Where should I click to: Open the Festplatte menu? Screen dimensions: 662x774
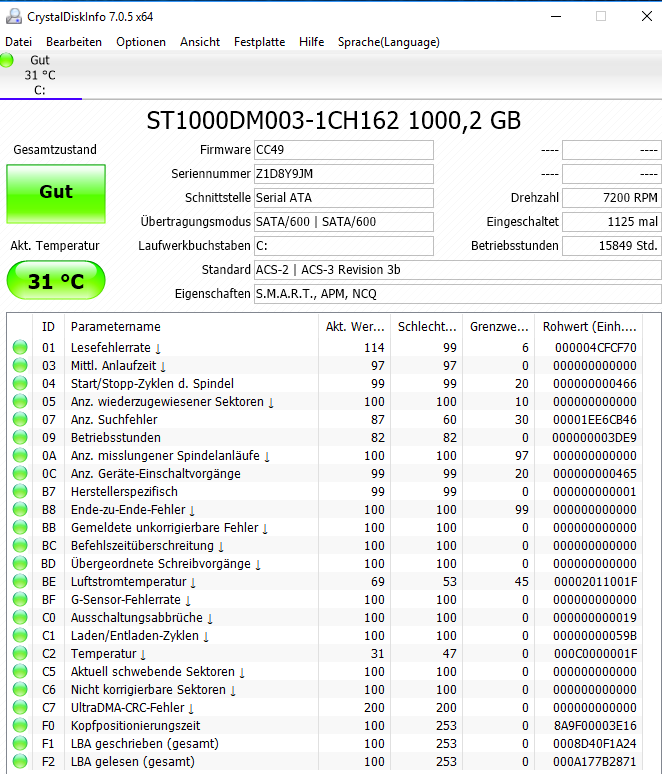260,42
